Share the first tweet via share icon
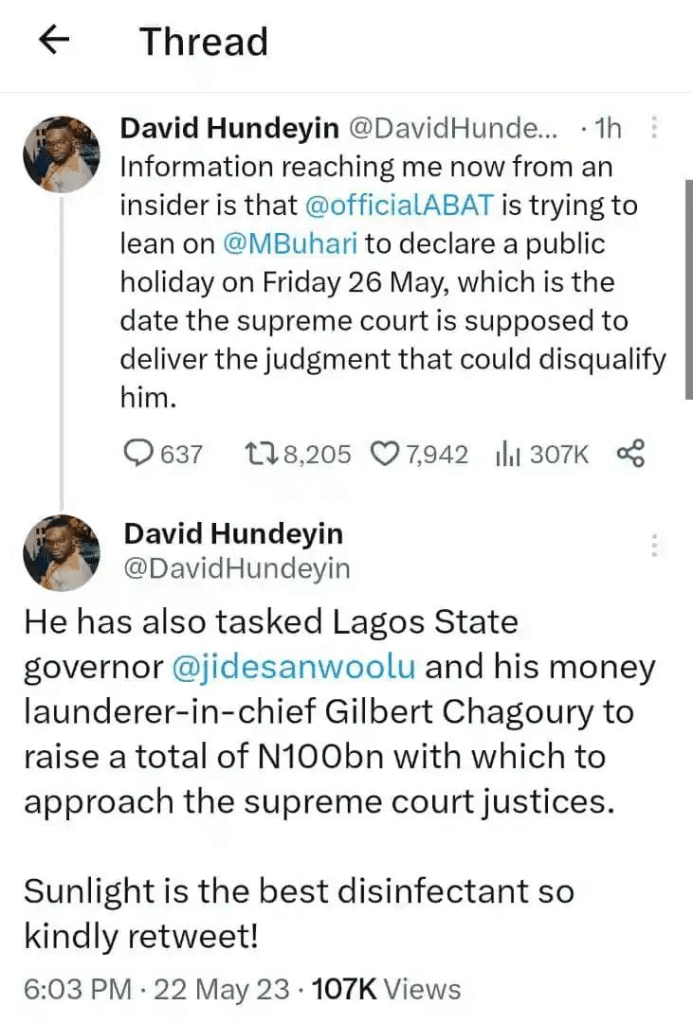This screenshot has width=693, height=1023. click(x=631, y=454)
